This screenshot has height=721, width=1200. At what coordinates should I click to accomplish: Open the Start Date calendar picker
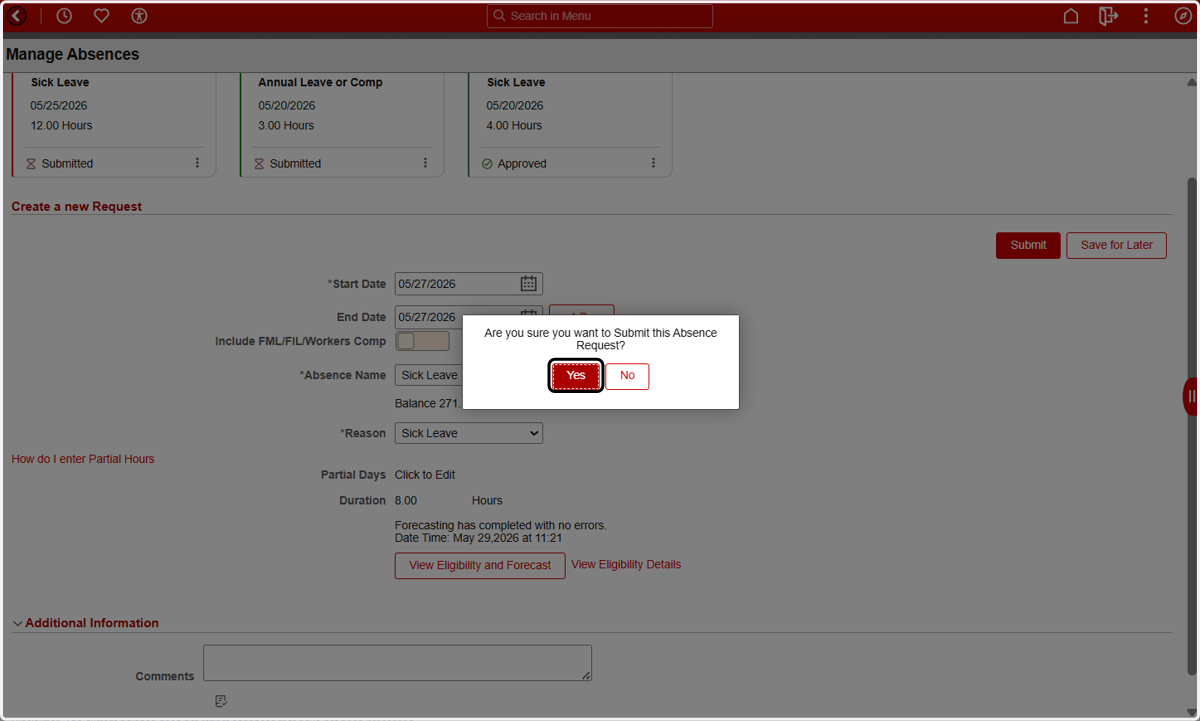click(x=529, y=284)
